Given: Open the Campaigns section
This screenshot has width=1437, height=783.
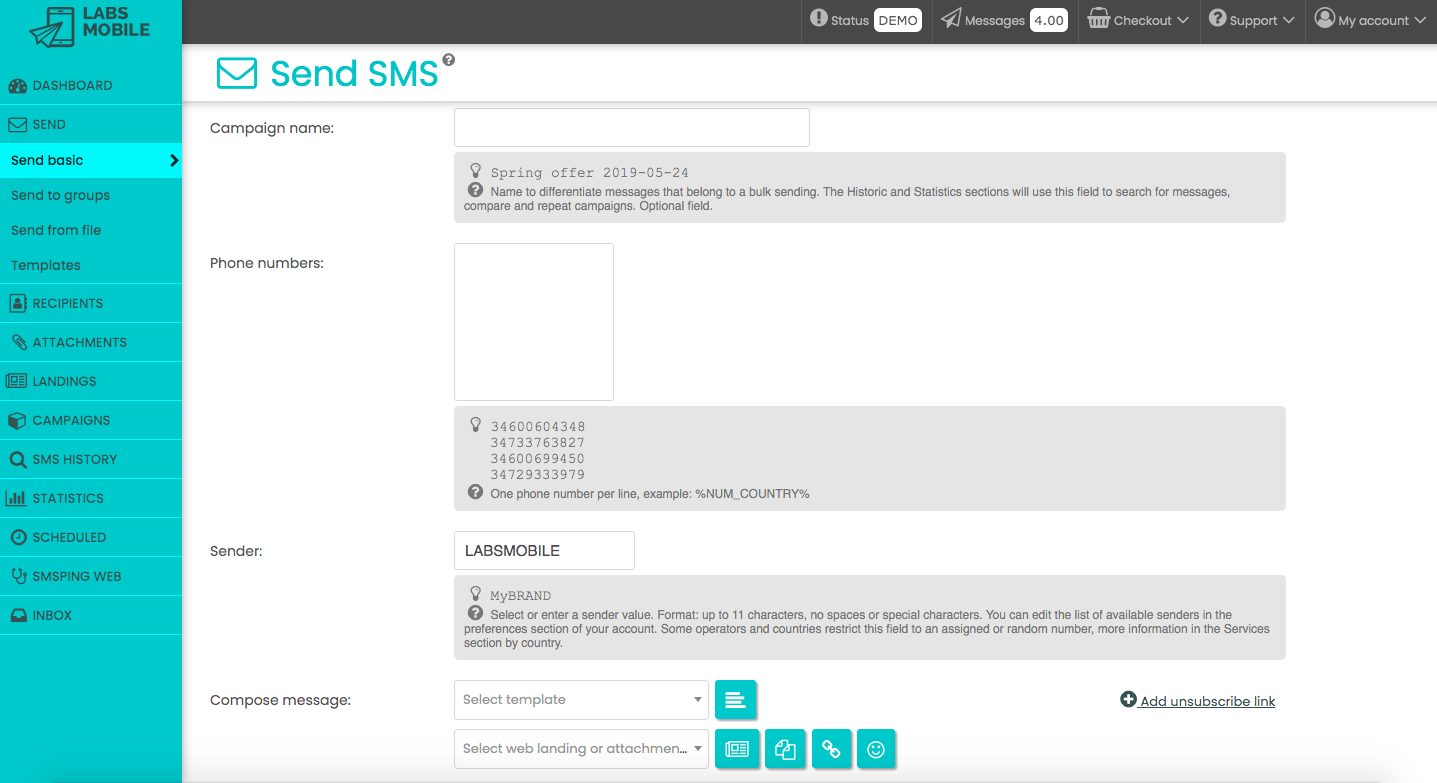Looking at the screenshot, I should (x=91, y=420).
